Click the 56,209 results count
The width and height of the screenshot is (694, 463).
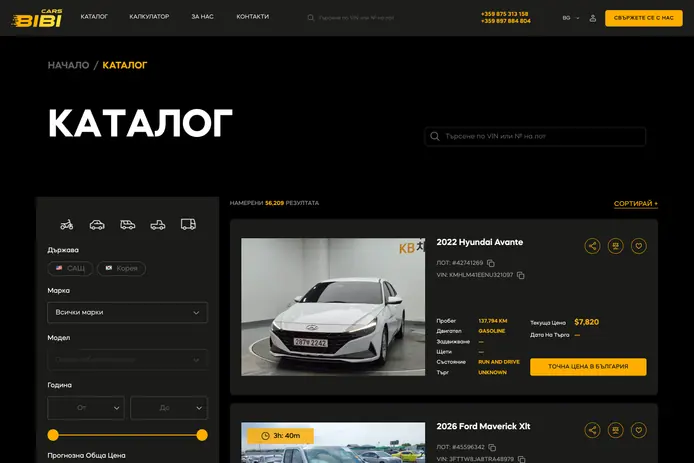pyautogui.click(x=274, y=203)
